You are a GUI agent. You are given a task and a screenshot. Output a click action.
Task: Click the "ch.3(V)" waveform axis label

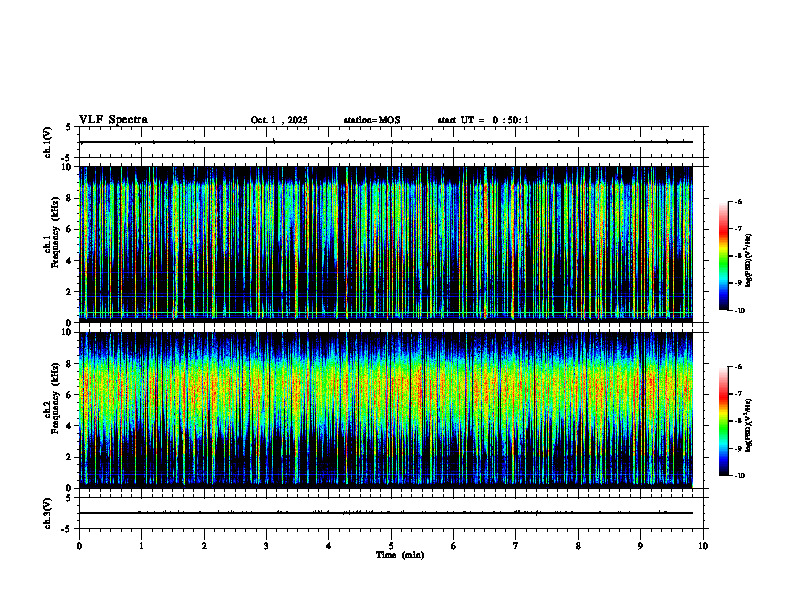(47, 513)
